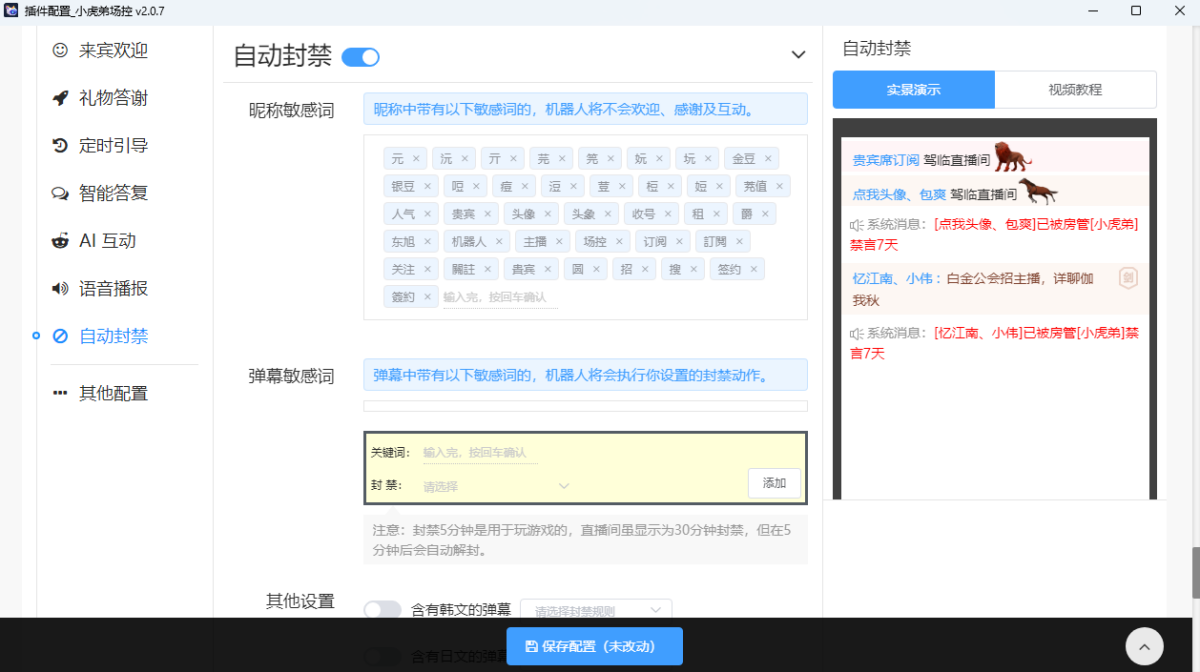Open 智能答复 chat settings

(60, 194)
